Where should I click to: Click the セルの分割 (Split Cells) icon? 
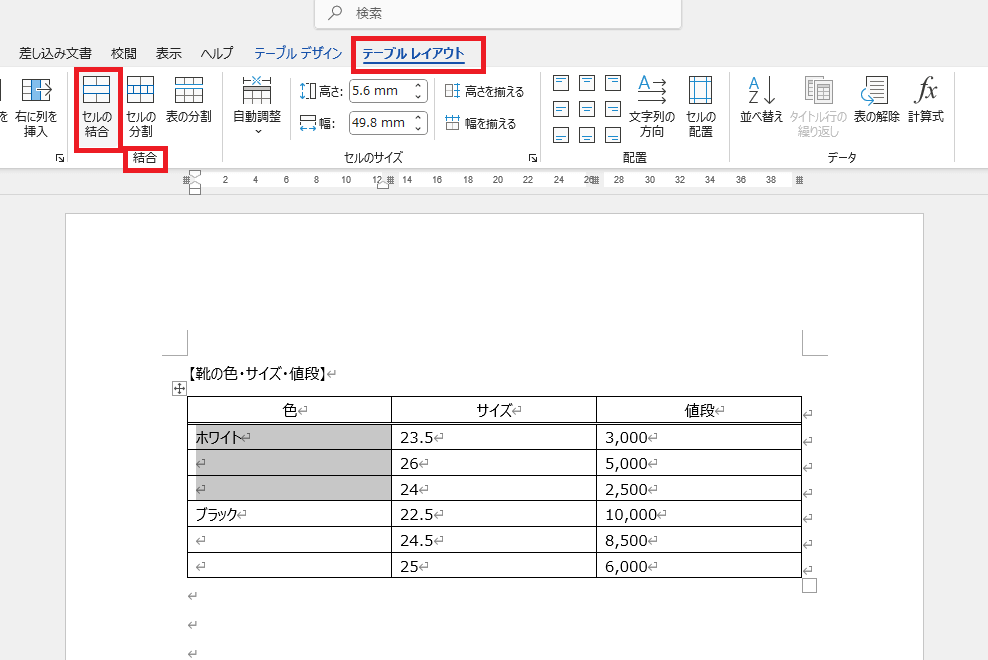click(139, 103)
